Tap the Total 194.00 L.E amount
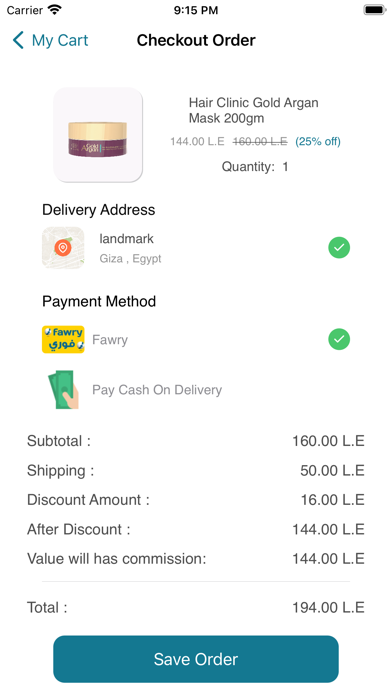This screenshot has width=392, height=696. click(x=328, y=608)
